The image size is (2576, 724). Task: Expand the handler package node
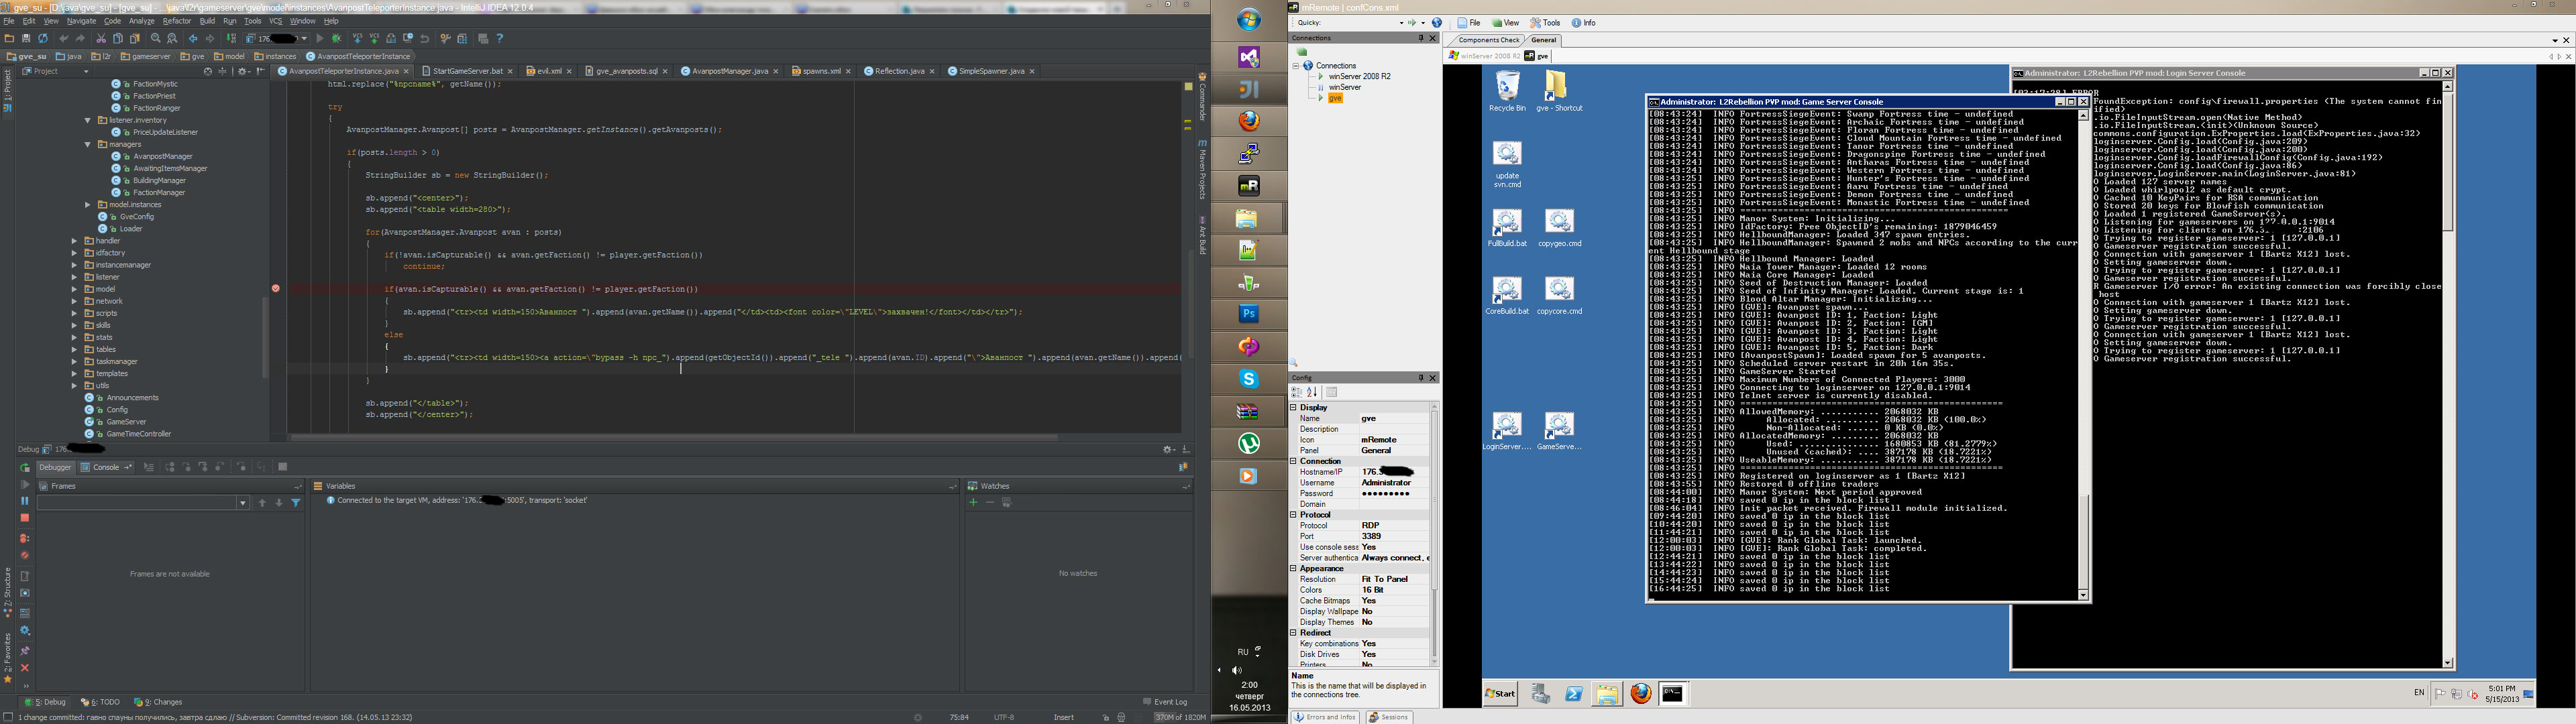(x=74, y=241)
